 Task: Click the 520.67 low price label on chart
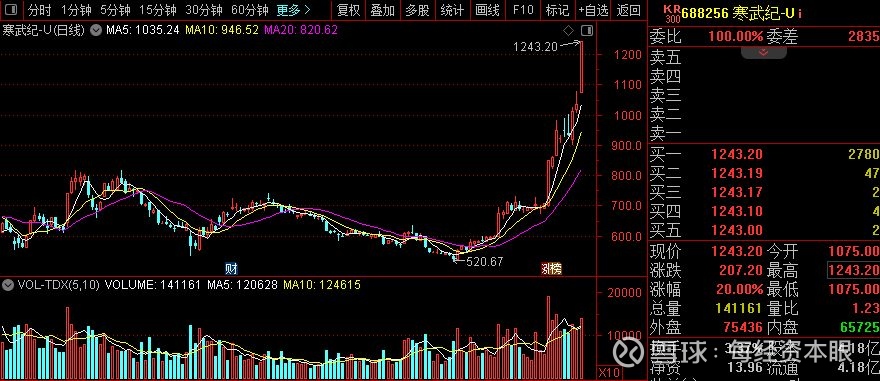coord(484,261)
